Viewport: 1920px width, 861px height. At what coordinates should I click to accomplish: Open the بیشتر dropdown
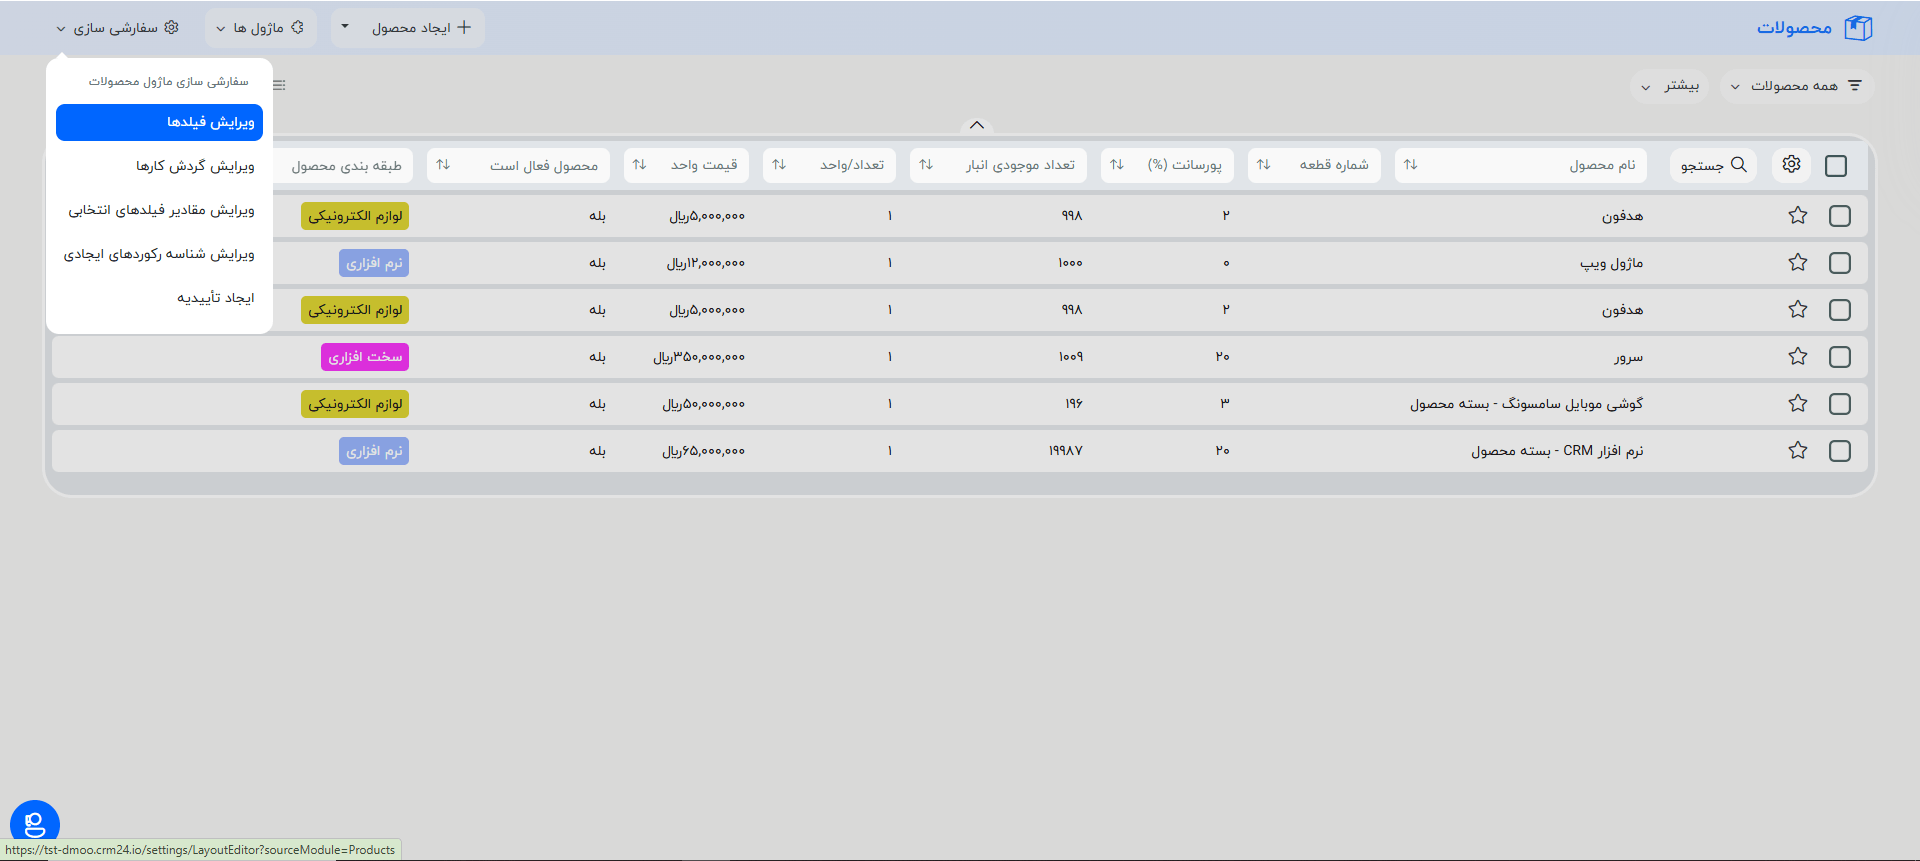(x=1670, y=86)
